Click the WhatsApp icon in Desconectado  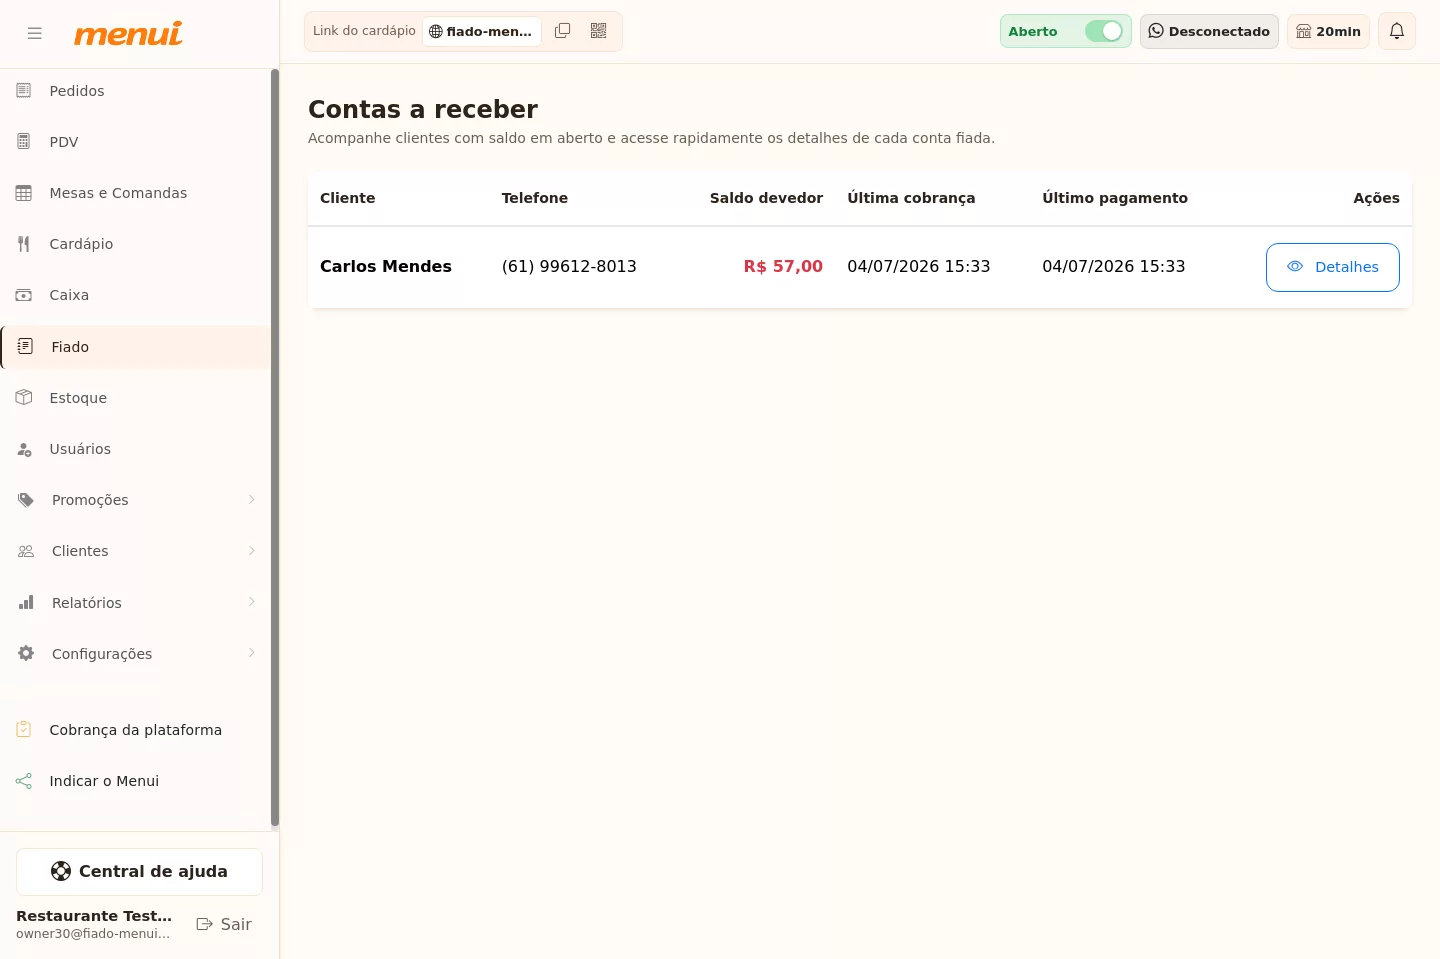click(x=1156, y=31)
